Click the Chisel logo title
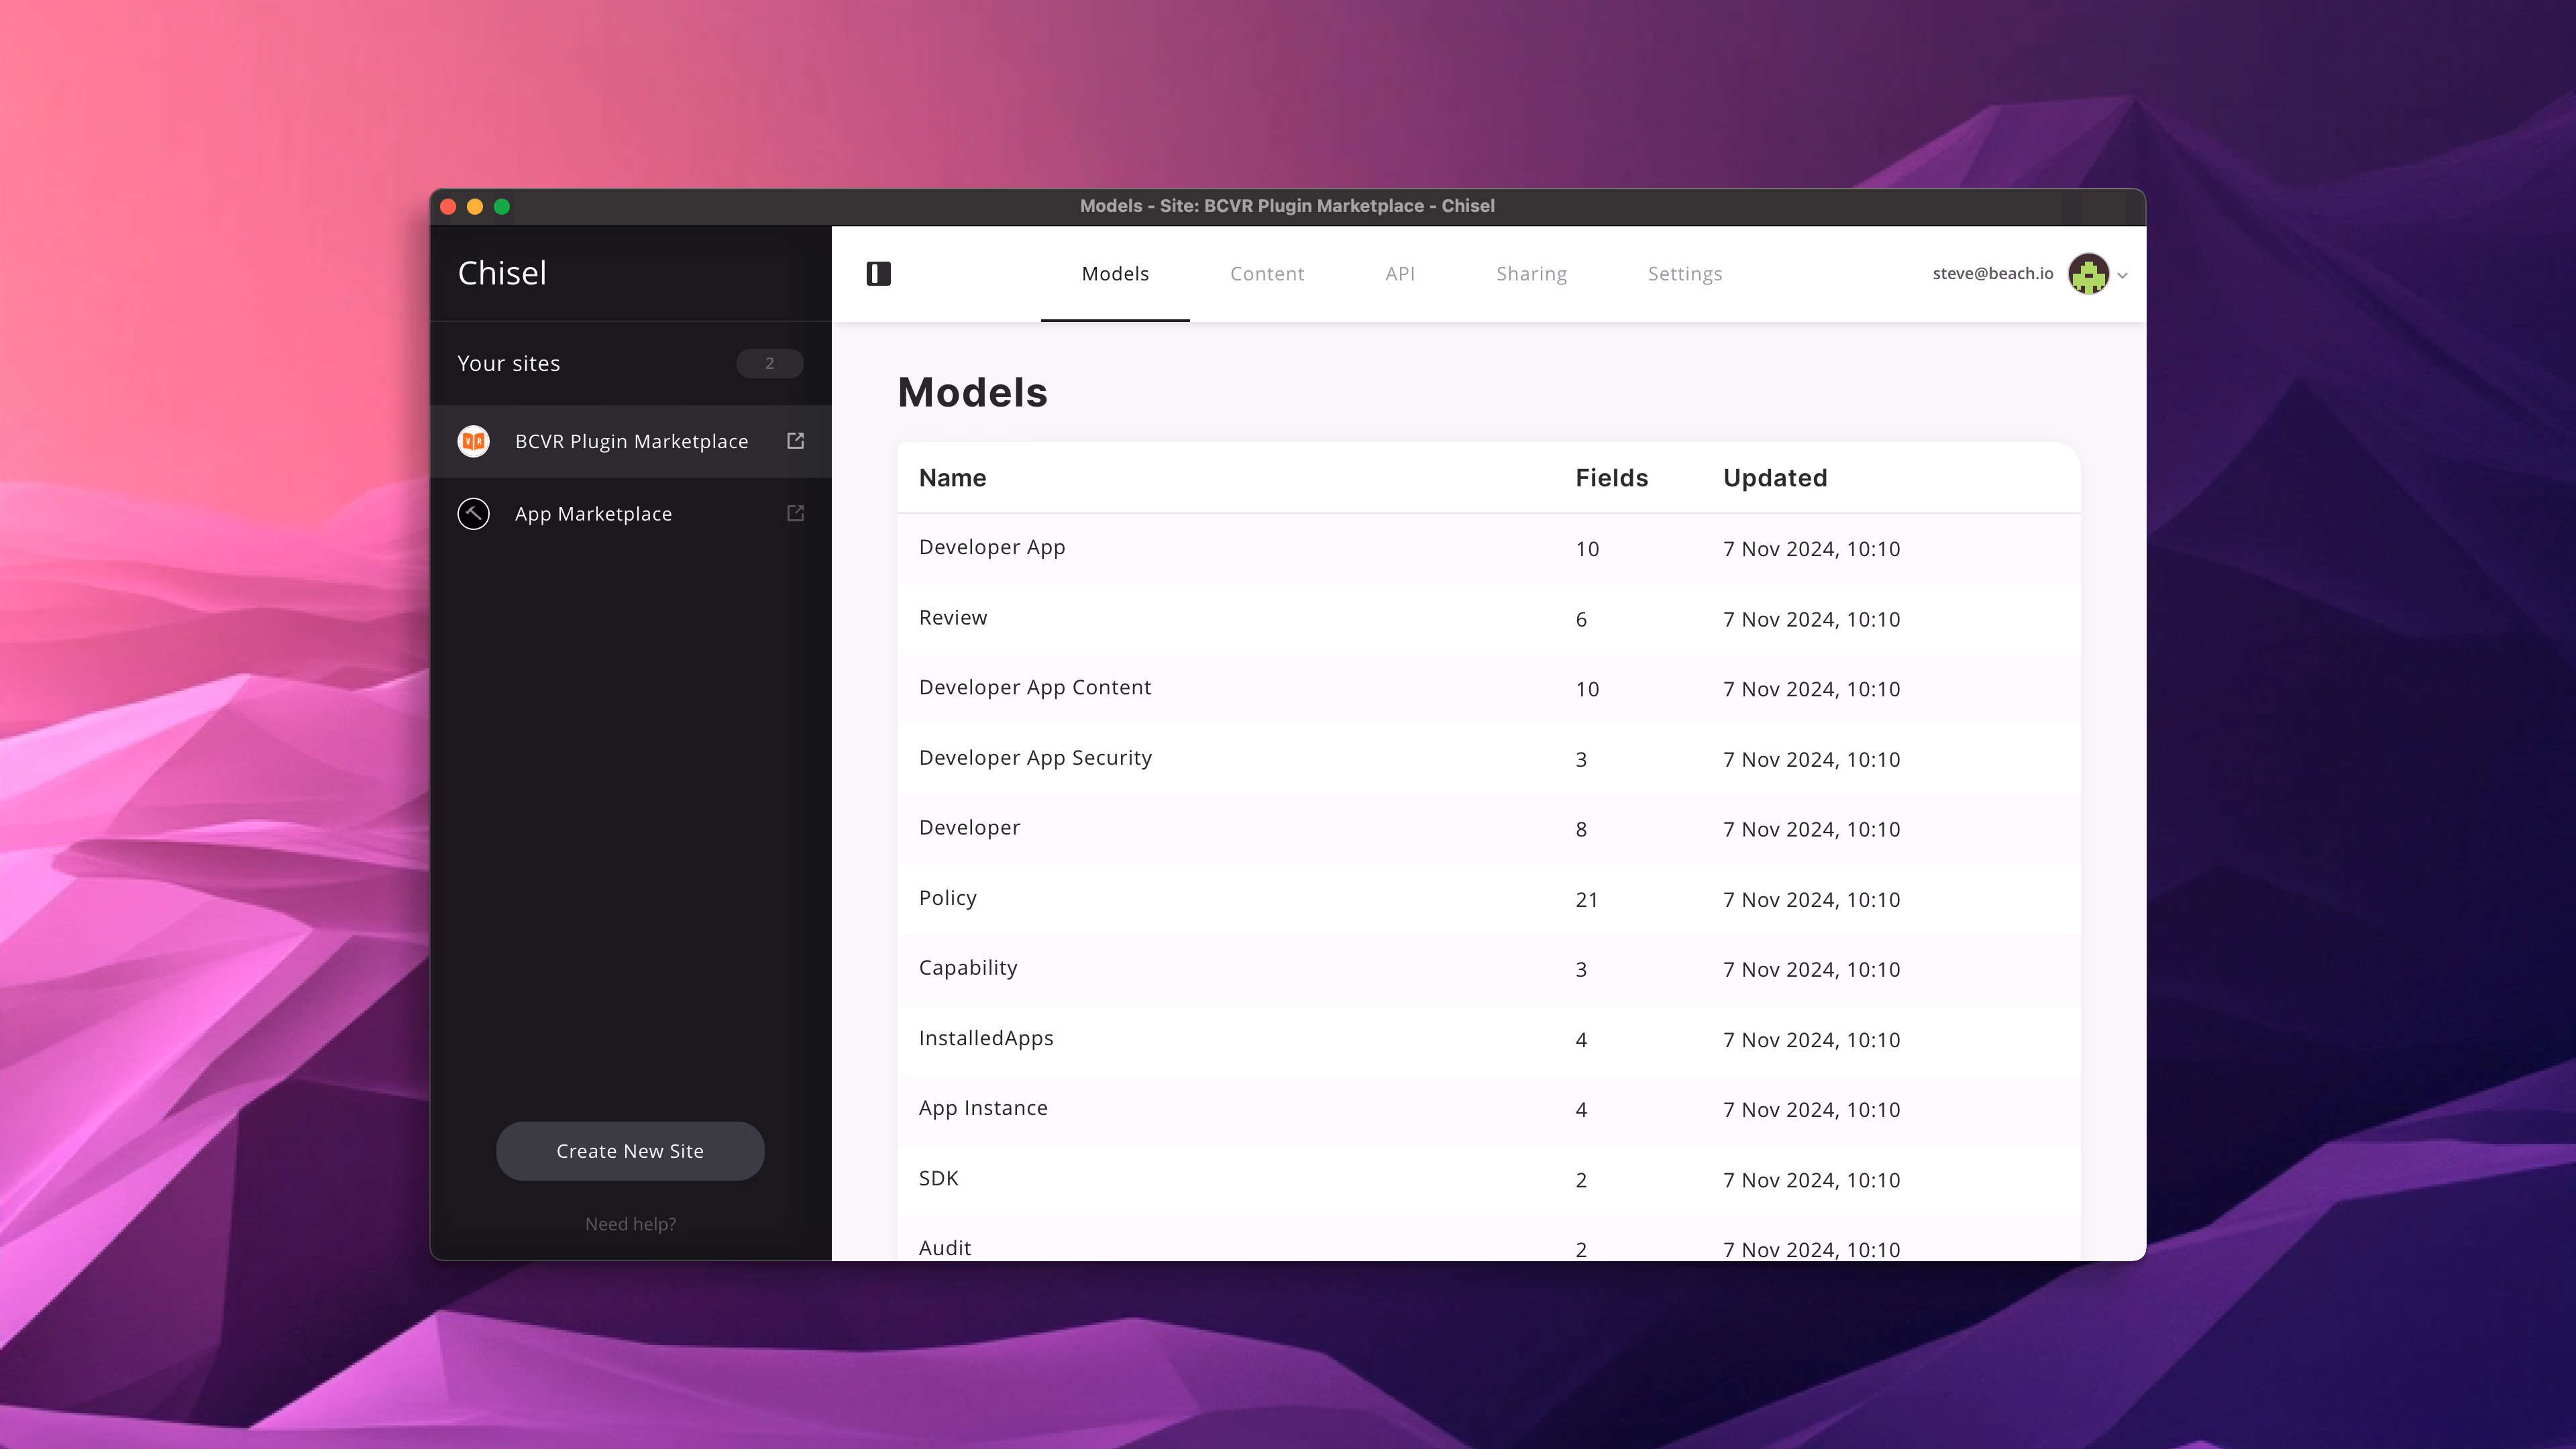This screenshot has width=2576, height=1449. pos(502,273)
